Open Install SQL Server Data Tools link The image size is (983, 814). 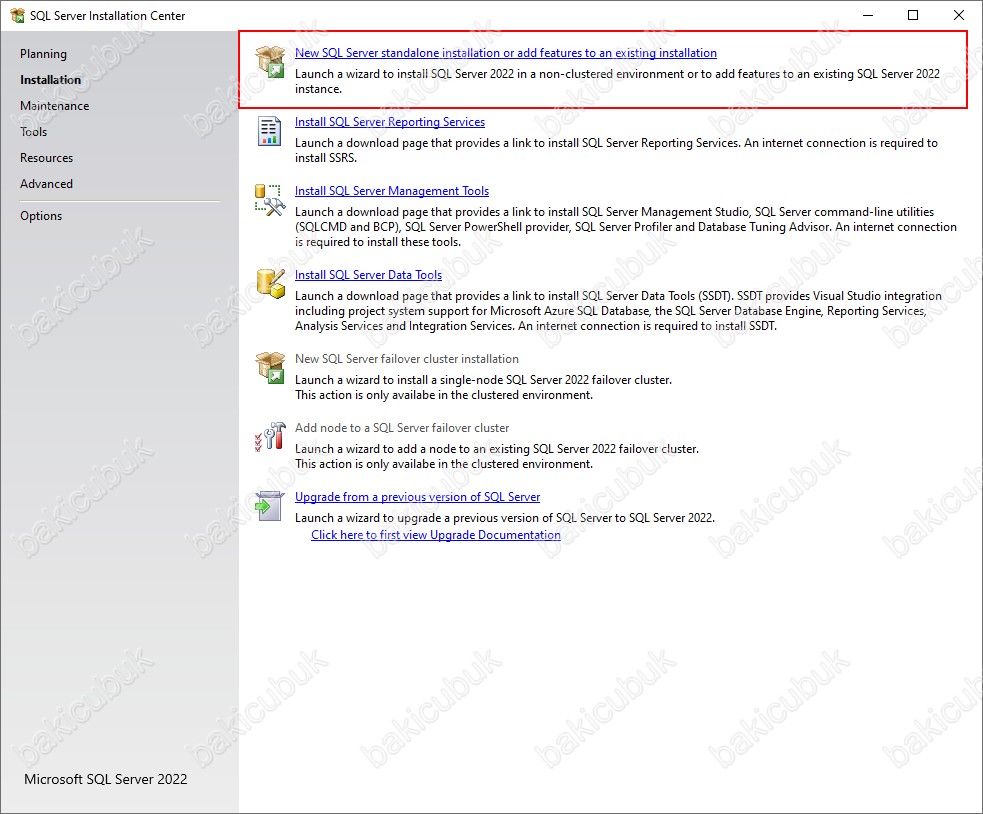point(369,275)
